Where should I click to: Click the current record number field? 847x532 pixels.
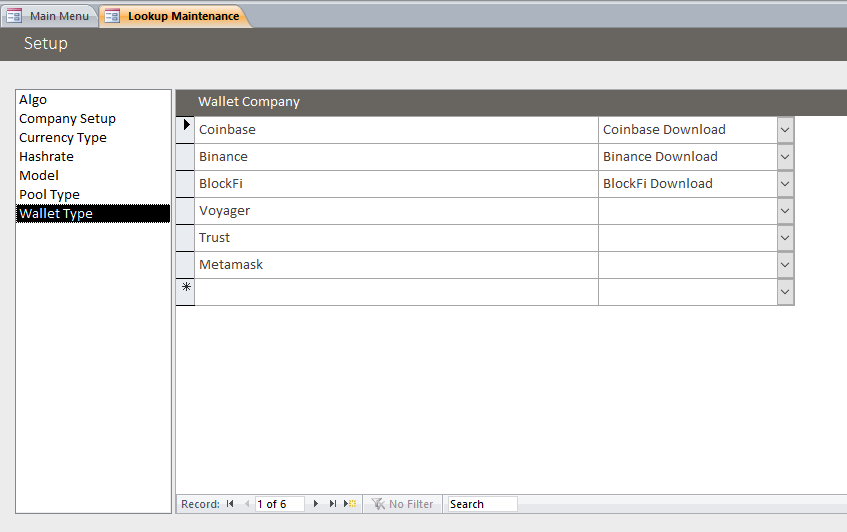[279, 504]
